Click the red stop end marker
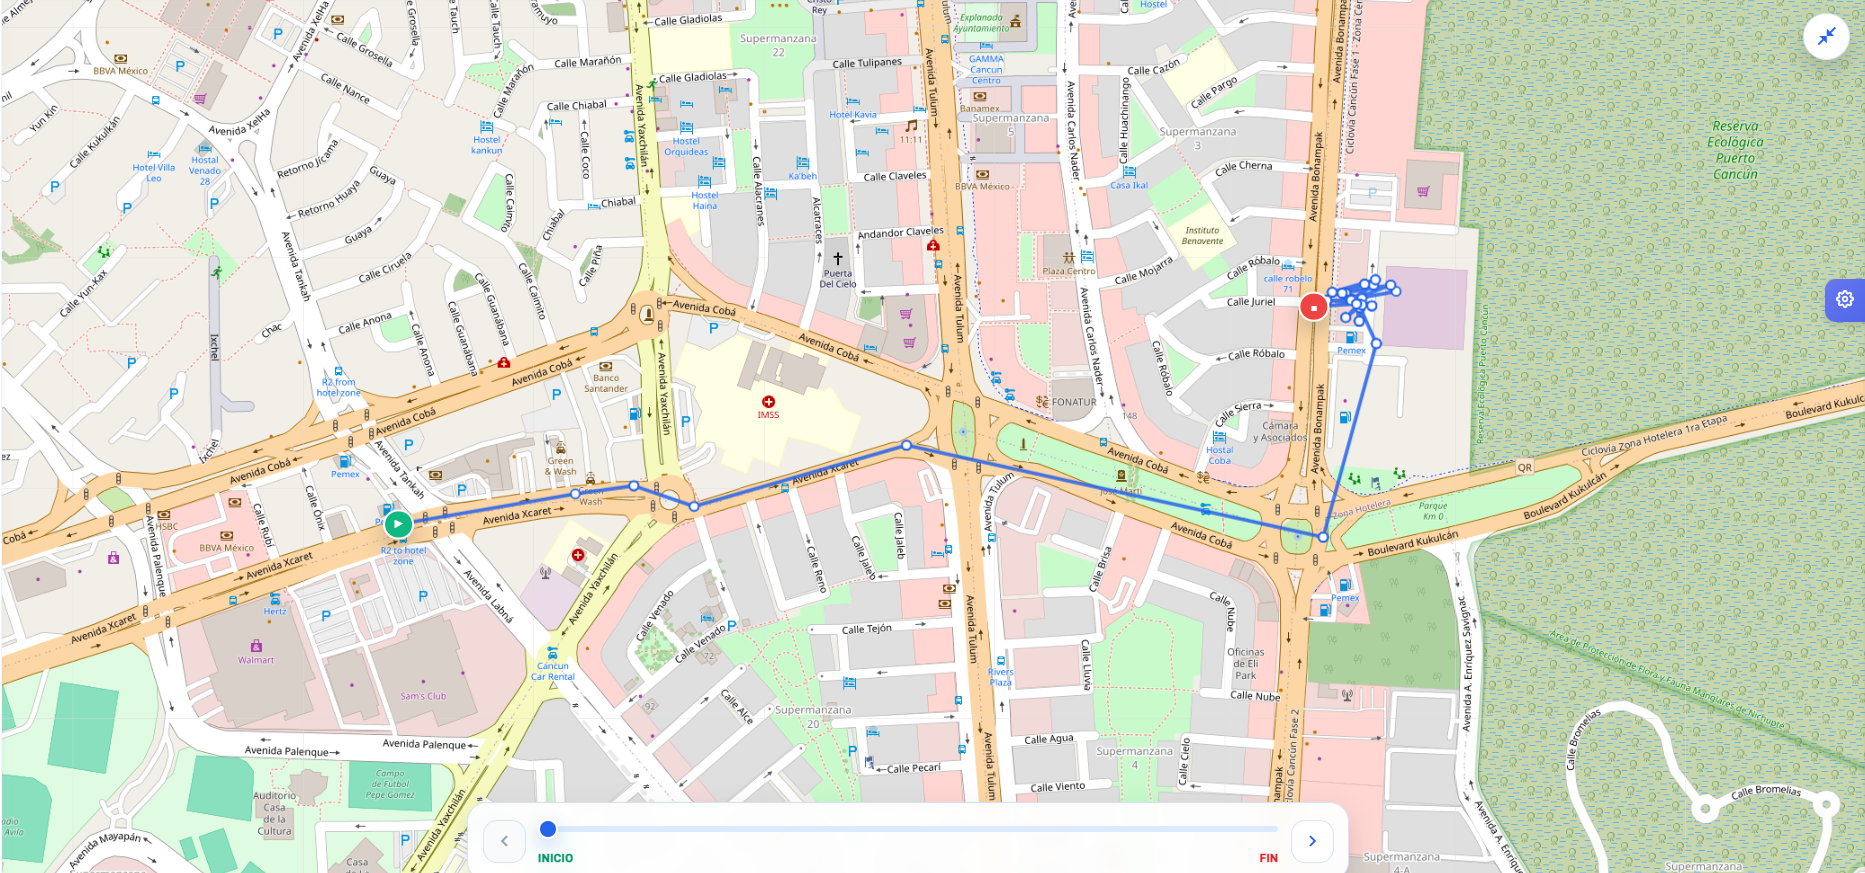 coord(1313,307)
